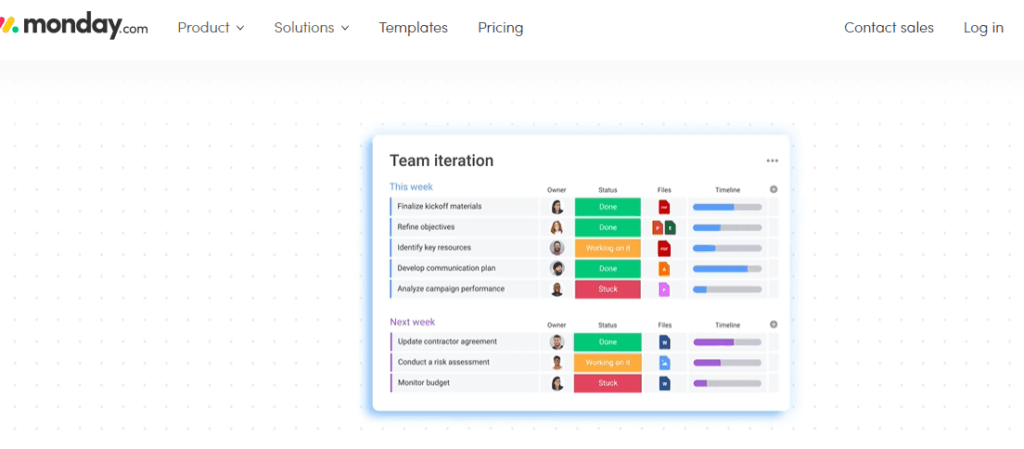Collapse the Next week group

click(412, 322)
